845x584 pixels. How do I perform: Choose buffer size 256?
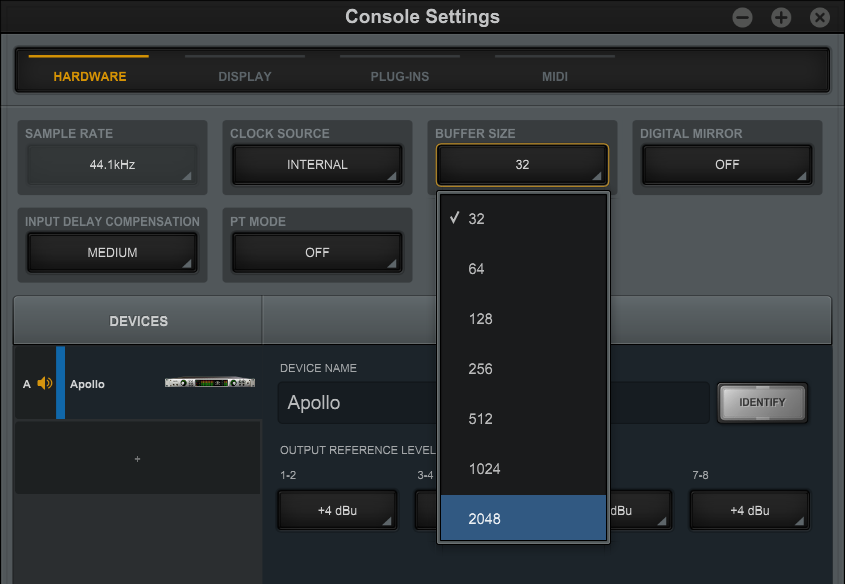click(x=523, y=369)
